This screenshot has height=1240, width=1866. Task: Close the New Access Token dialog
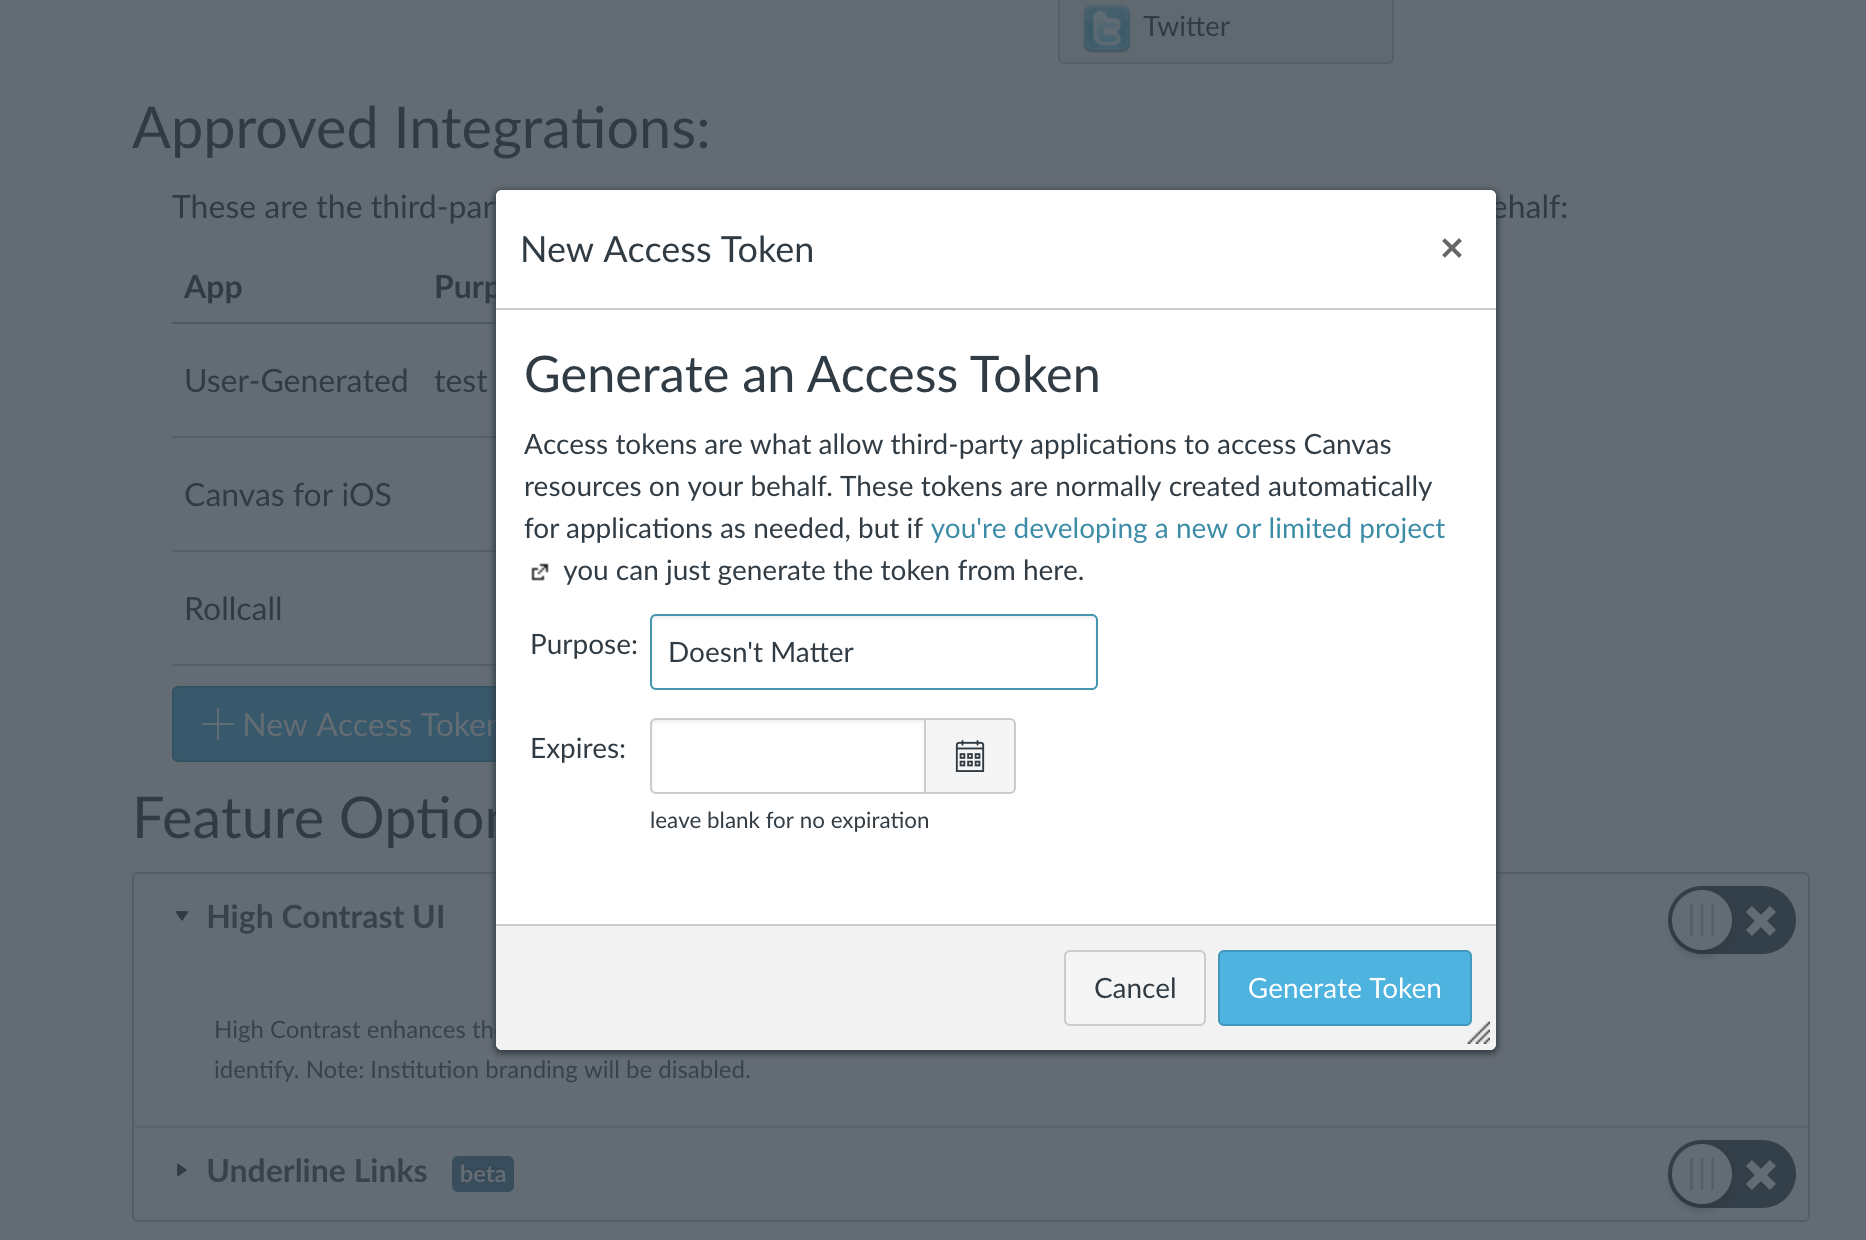1451,248
